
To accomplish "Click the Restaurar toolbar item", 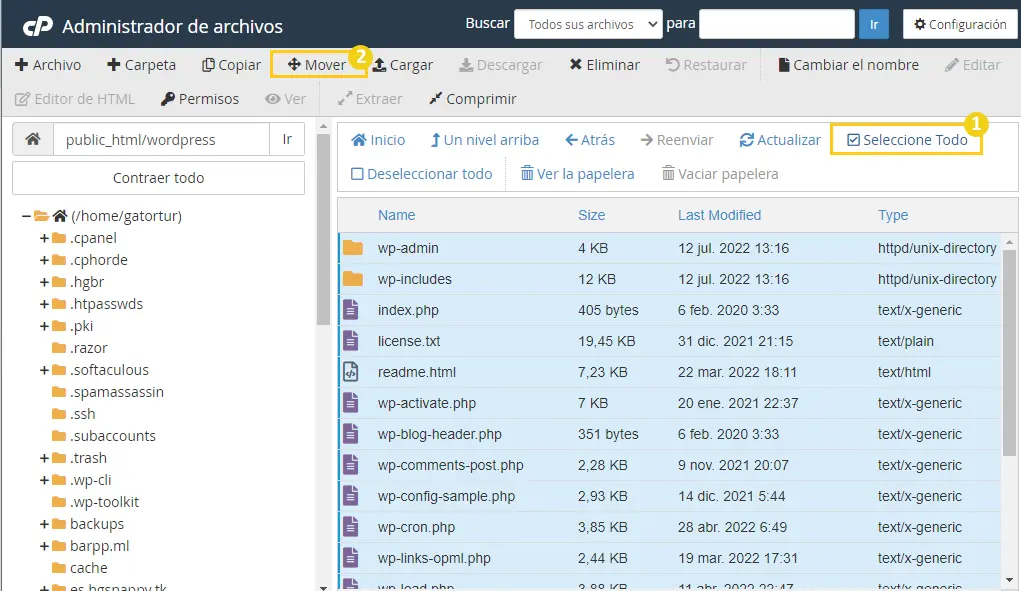I will (x=706, y=65).
